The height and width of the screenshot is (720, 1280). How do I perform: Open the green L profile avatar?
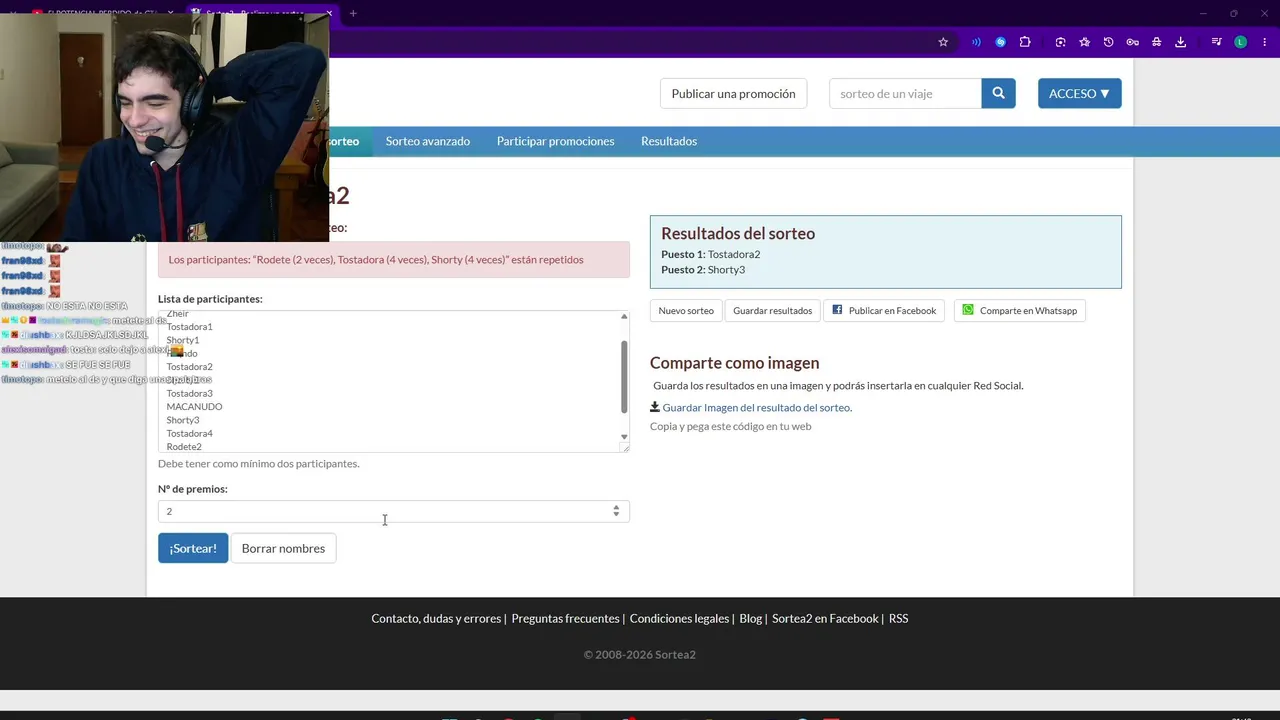pyautogui.click(x=1240, y=42)
